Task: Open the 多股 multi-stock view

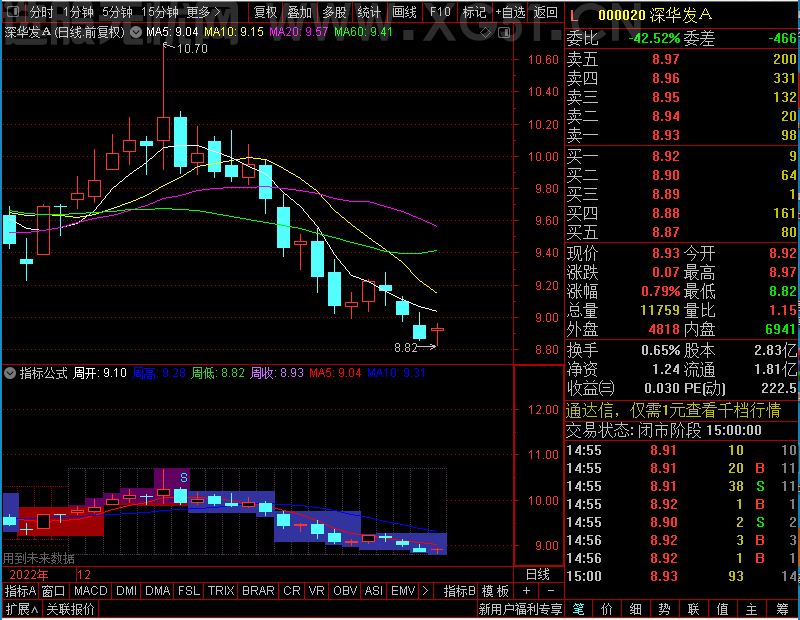Action: 334,12
